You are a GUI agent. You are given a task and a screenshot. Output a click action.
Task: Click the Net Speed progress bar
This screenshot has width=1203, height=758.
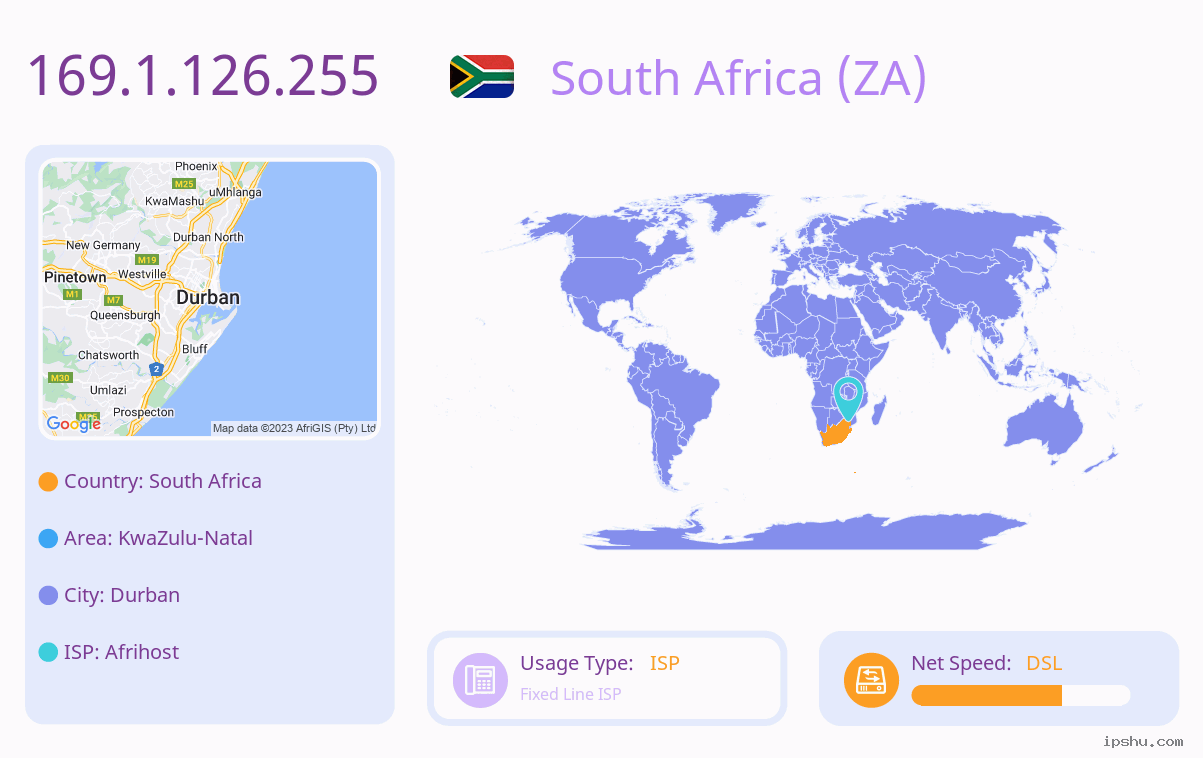click(x=1021, y=695)
